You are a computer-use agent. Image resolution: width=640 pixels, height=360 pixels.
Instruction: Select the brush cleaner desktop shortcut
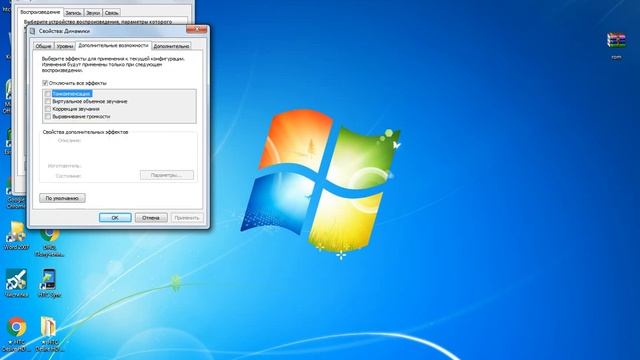[16, 283]
